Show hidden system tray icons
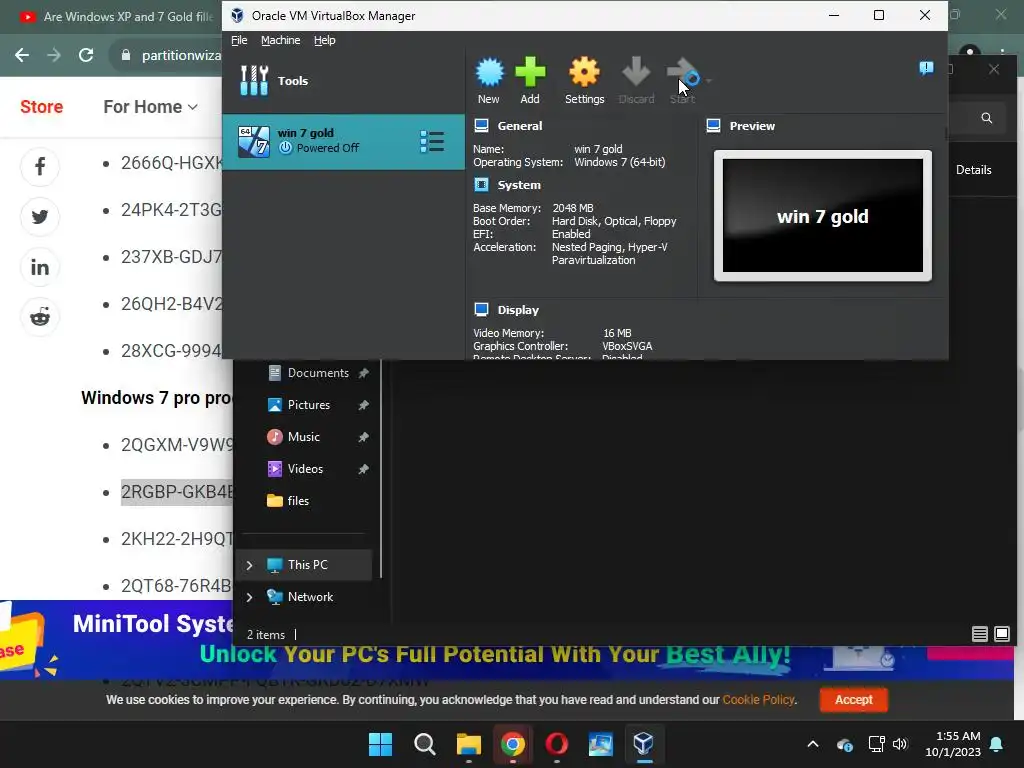 (813, 744)
